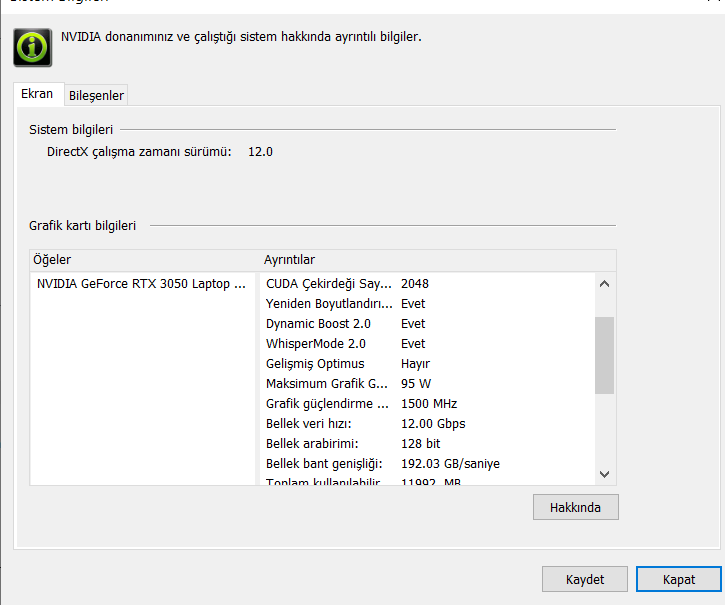Click the 1500 MHz boost value
Viewport: 725px width, 605px height.
429,403
